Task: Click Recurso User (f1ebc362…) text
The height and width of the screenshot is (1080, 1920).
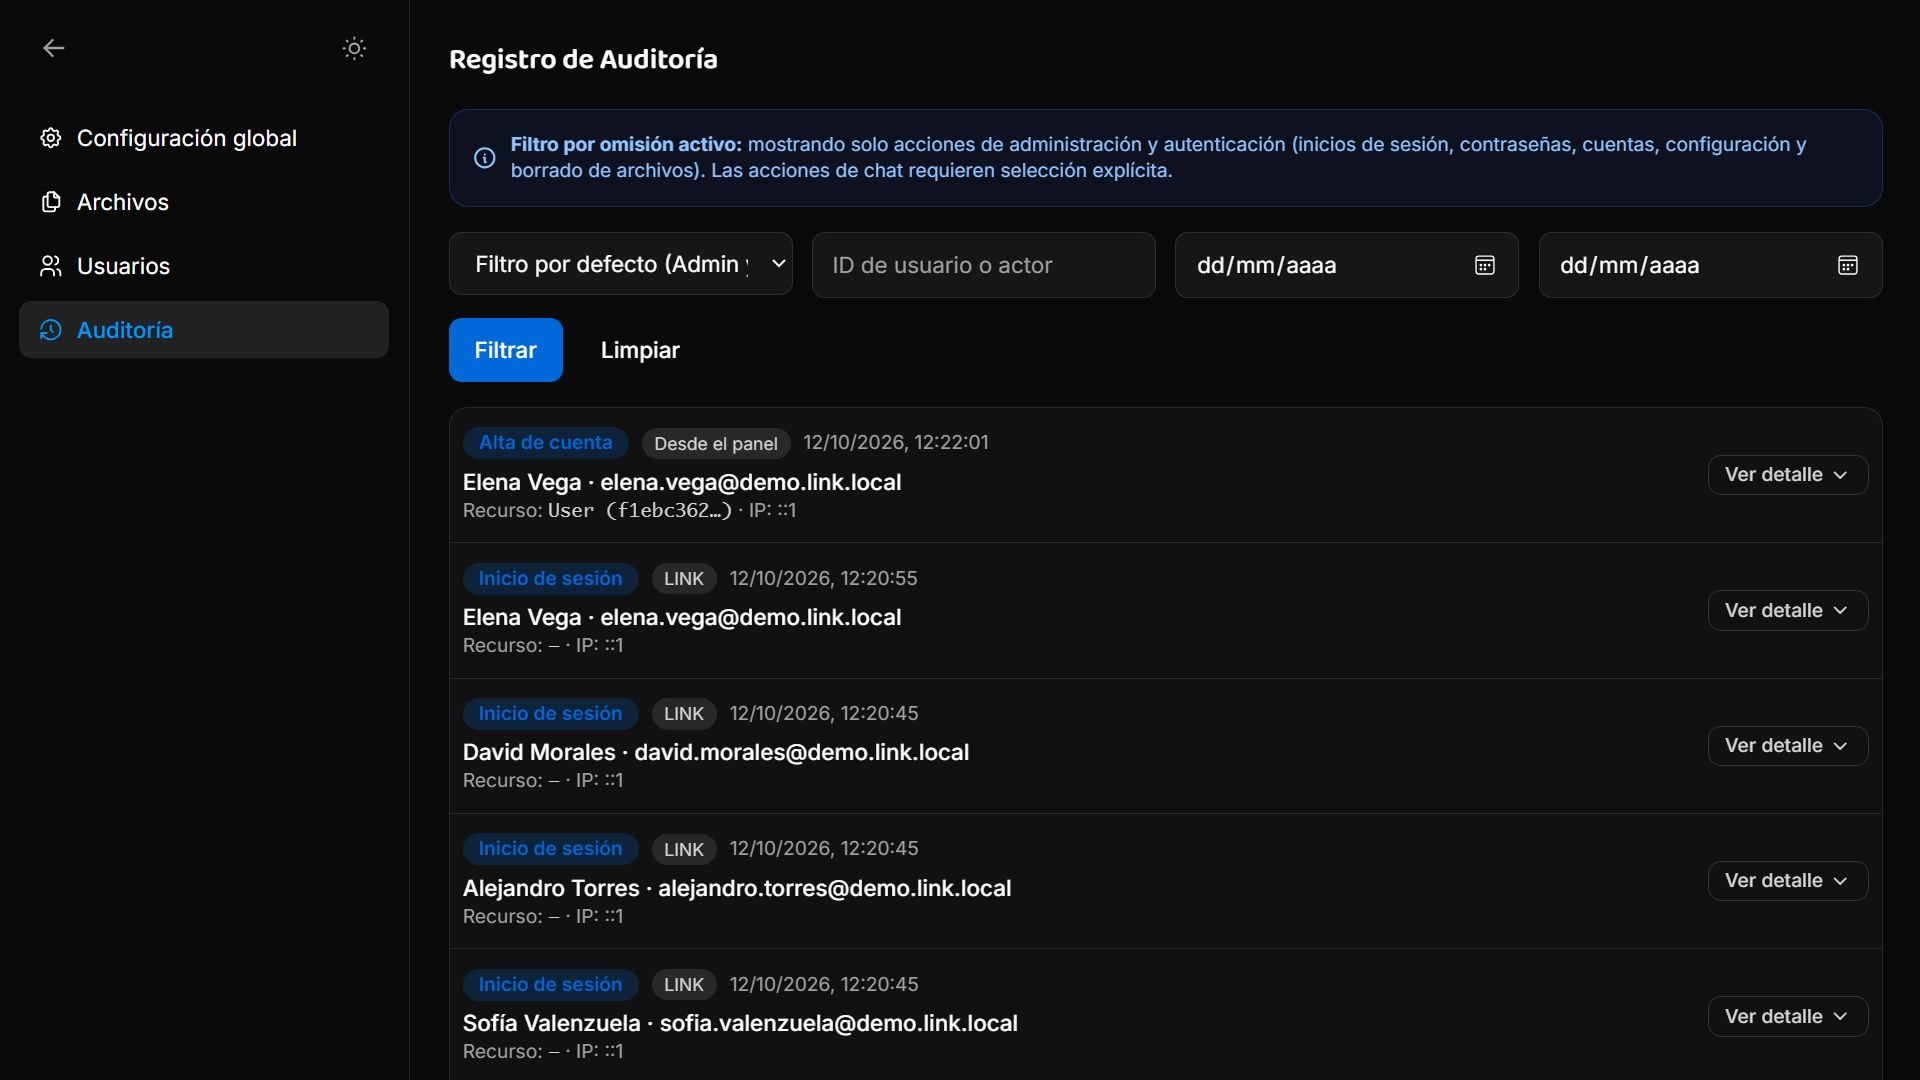Action: pos(598,511)
